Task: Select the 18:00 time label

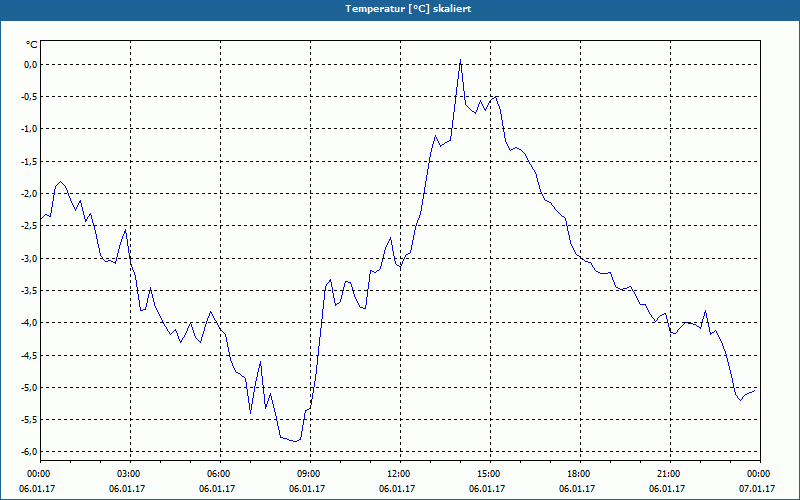Action: pyautogui.click(x=580, y=474)
